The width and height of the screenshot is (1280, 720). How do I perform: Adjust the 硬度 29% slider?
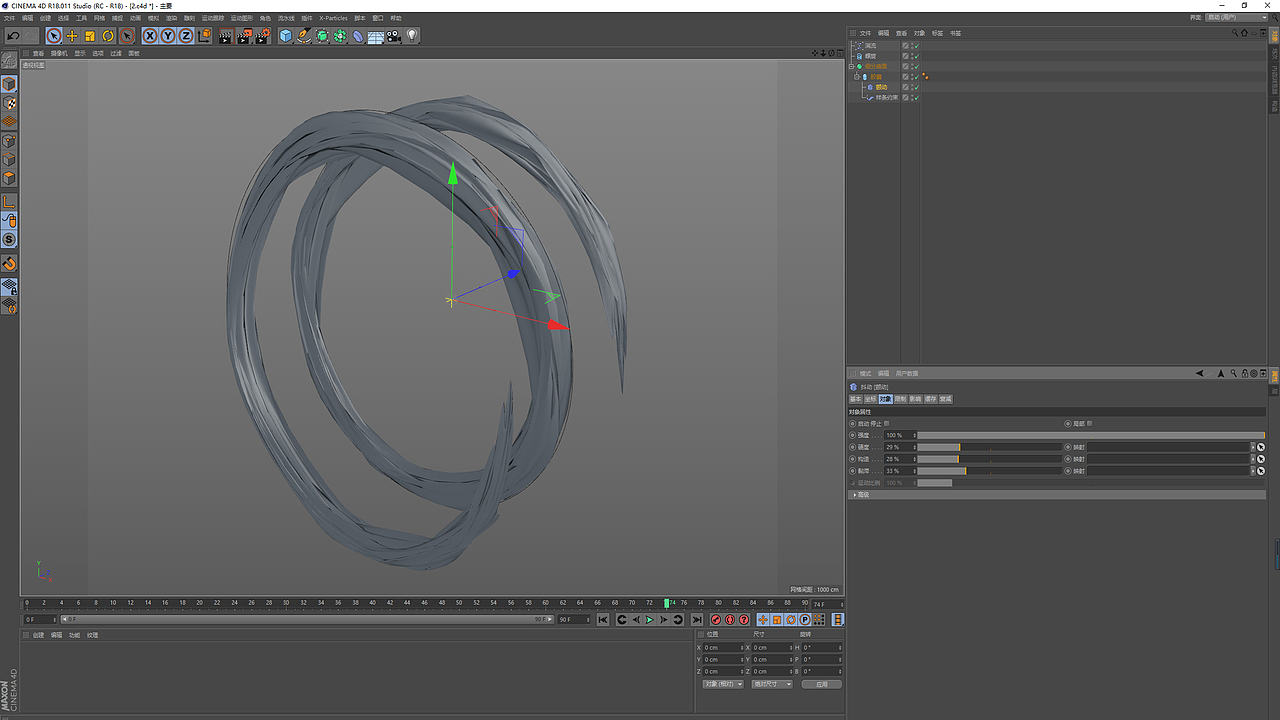(990, 447)
